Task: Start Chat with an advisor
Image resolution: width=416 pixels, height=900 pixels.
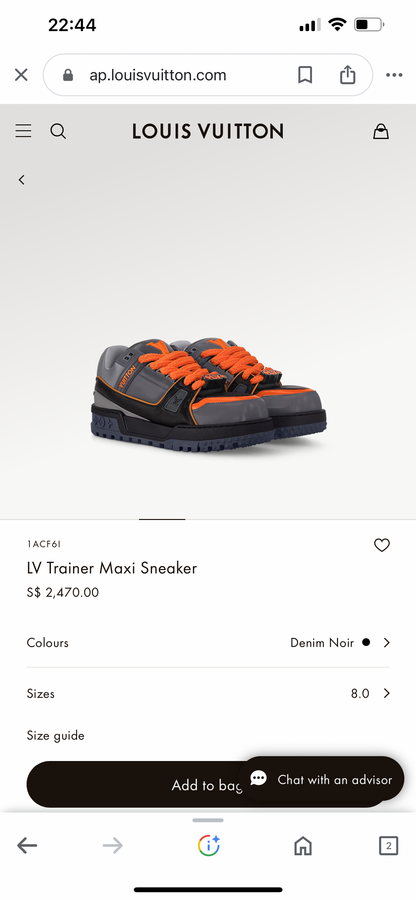Action: pos(321,779)
